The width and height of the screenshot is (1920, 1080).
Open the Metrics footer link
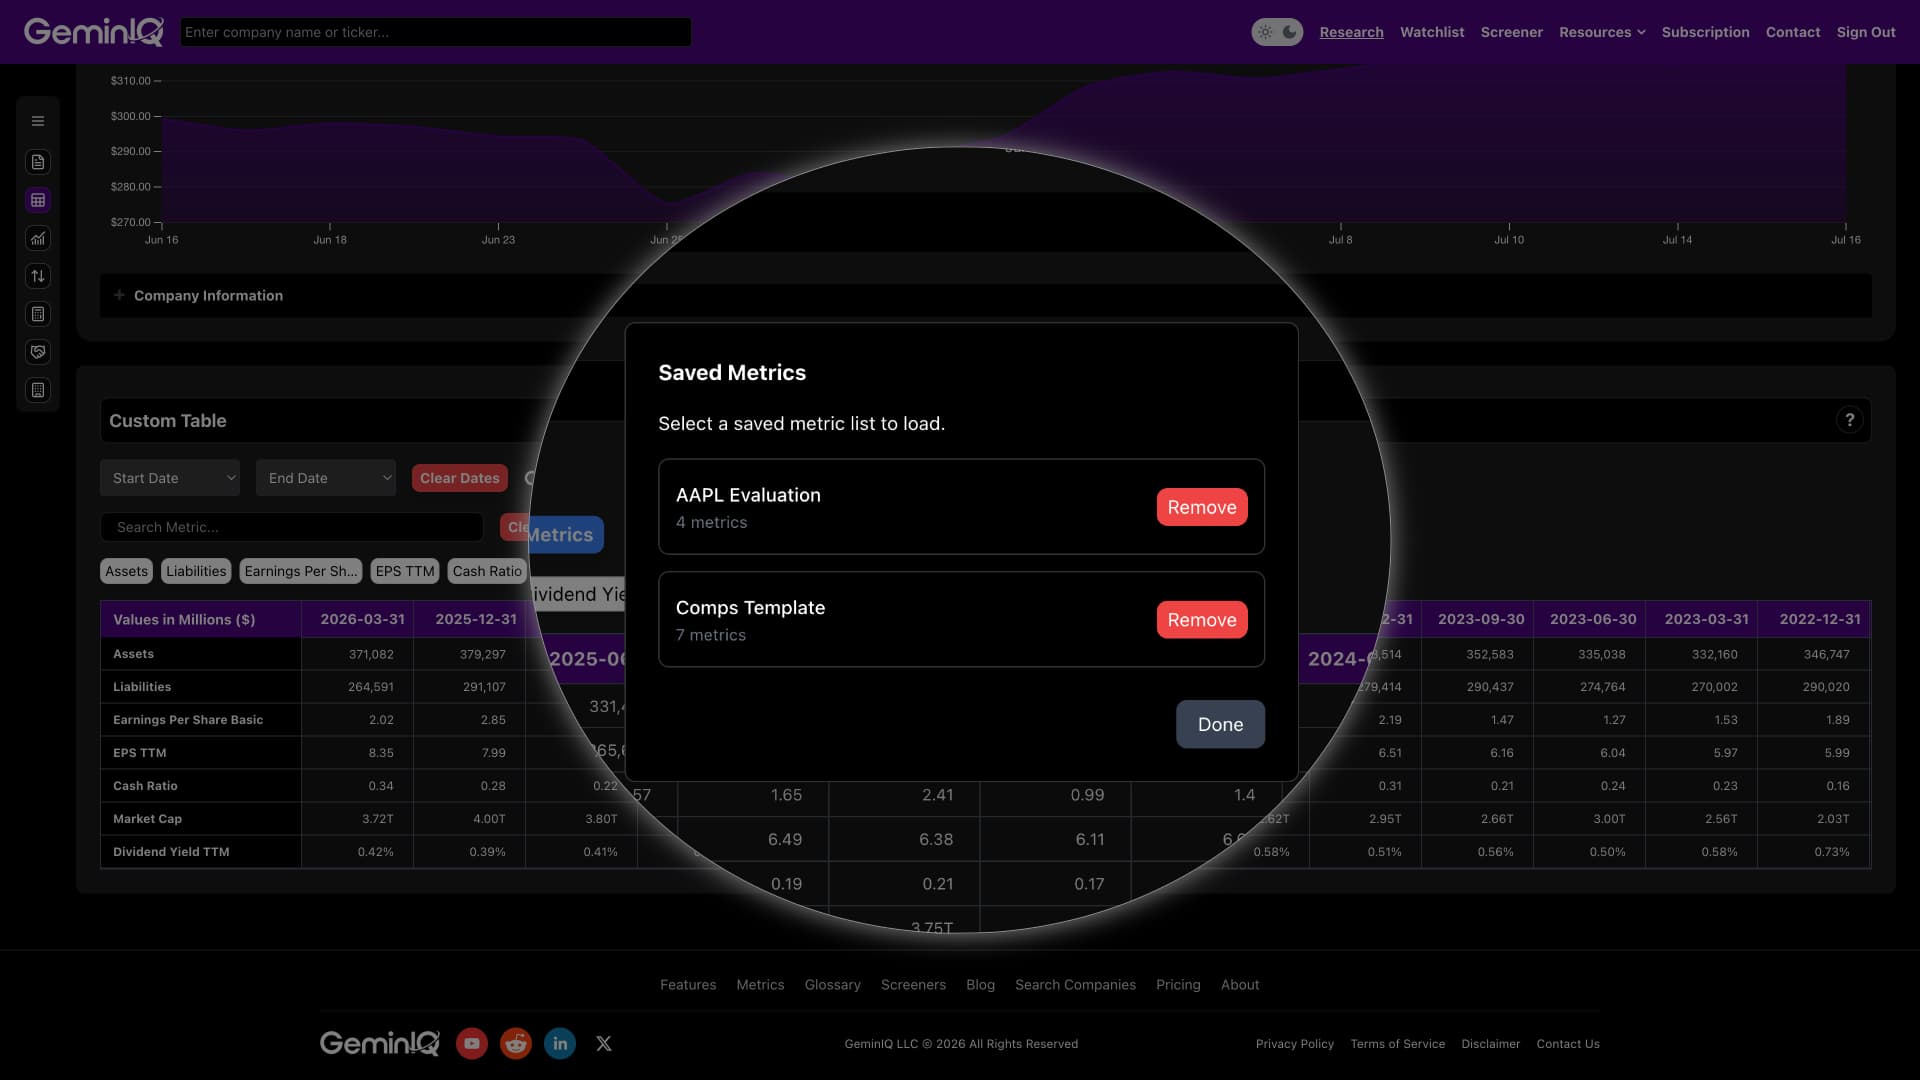point(760,985)
